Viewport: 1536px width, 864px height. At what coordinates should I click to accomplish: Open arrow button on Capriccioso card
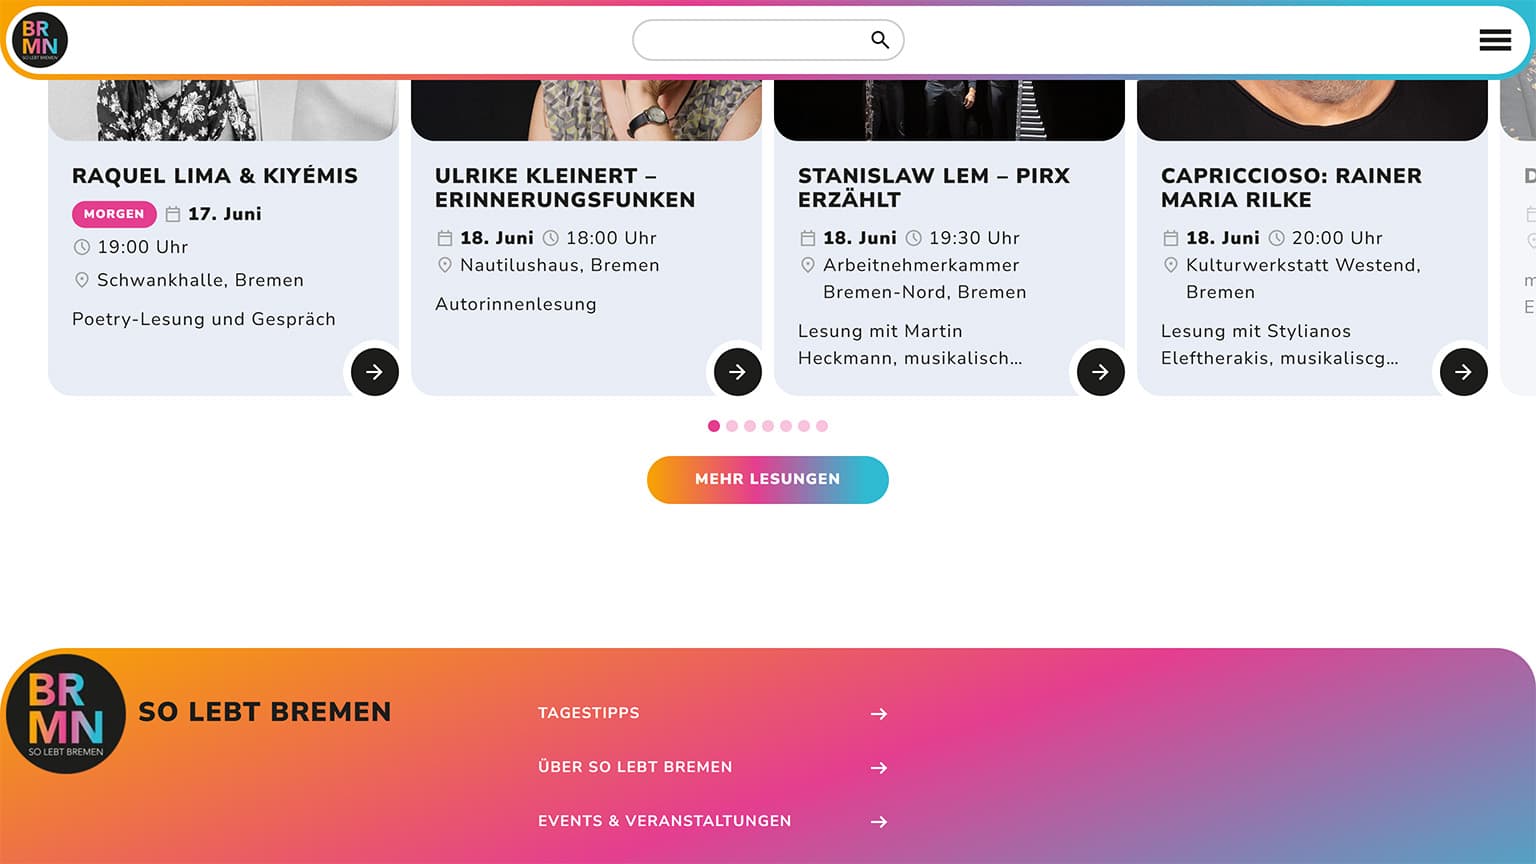click(1464, 372)
